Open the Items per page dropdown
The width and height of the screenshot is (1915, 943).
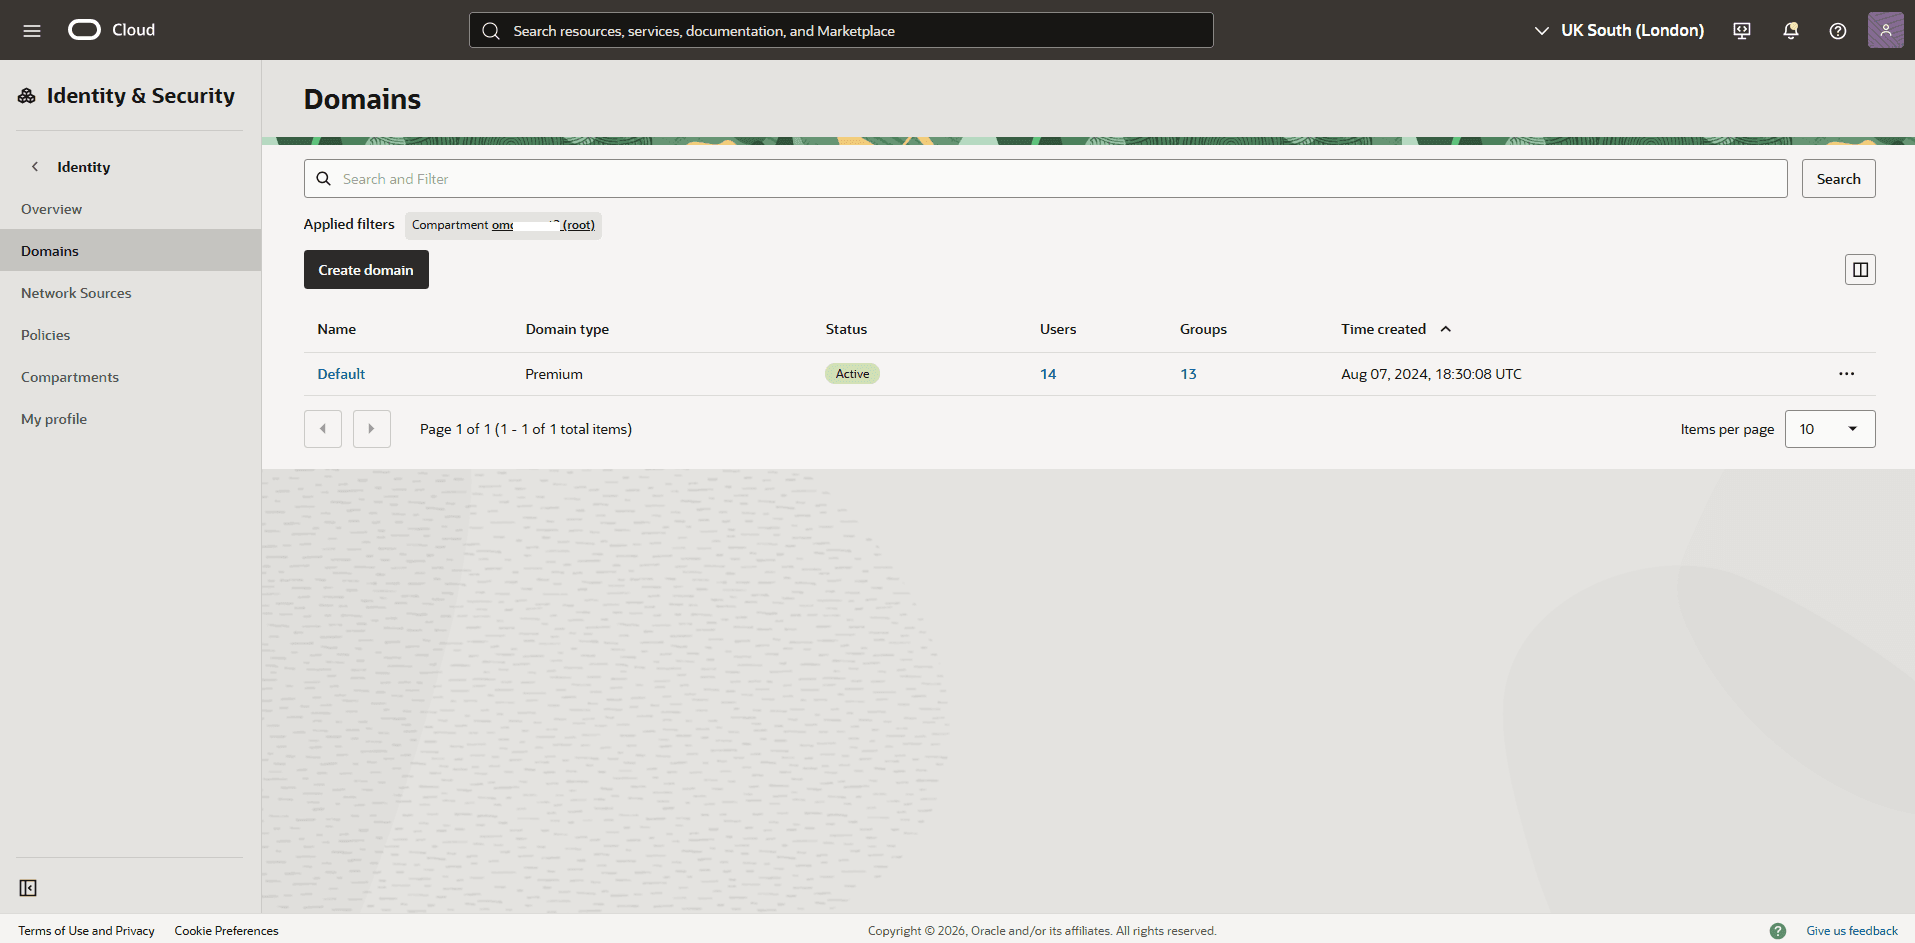(1830, 429)
